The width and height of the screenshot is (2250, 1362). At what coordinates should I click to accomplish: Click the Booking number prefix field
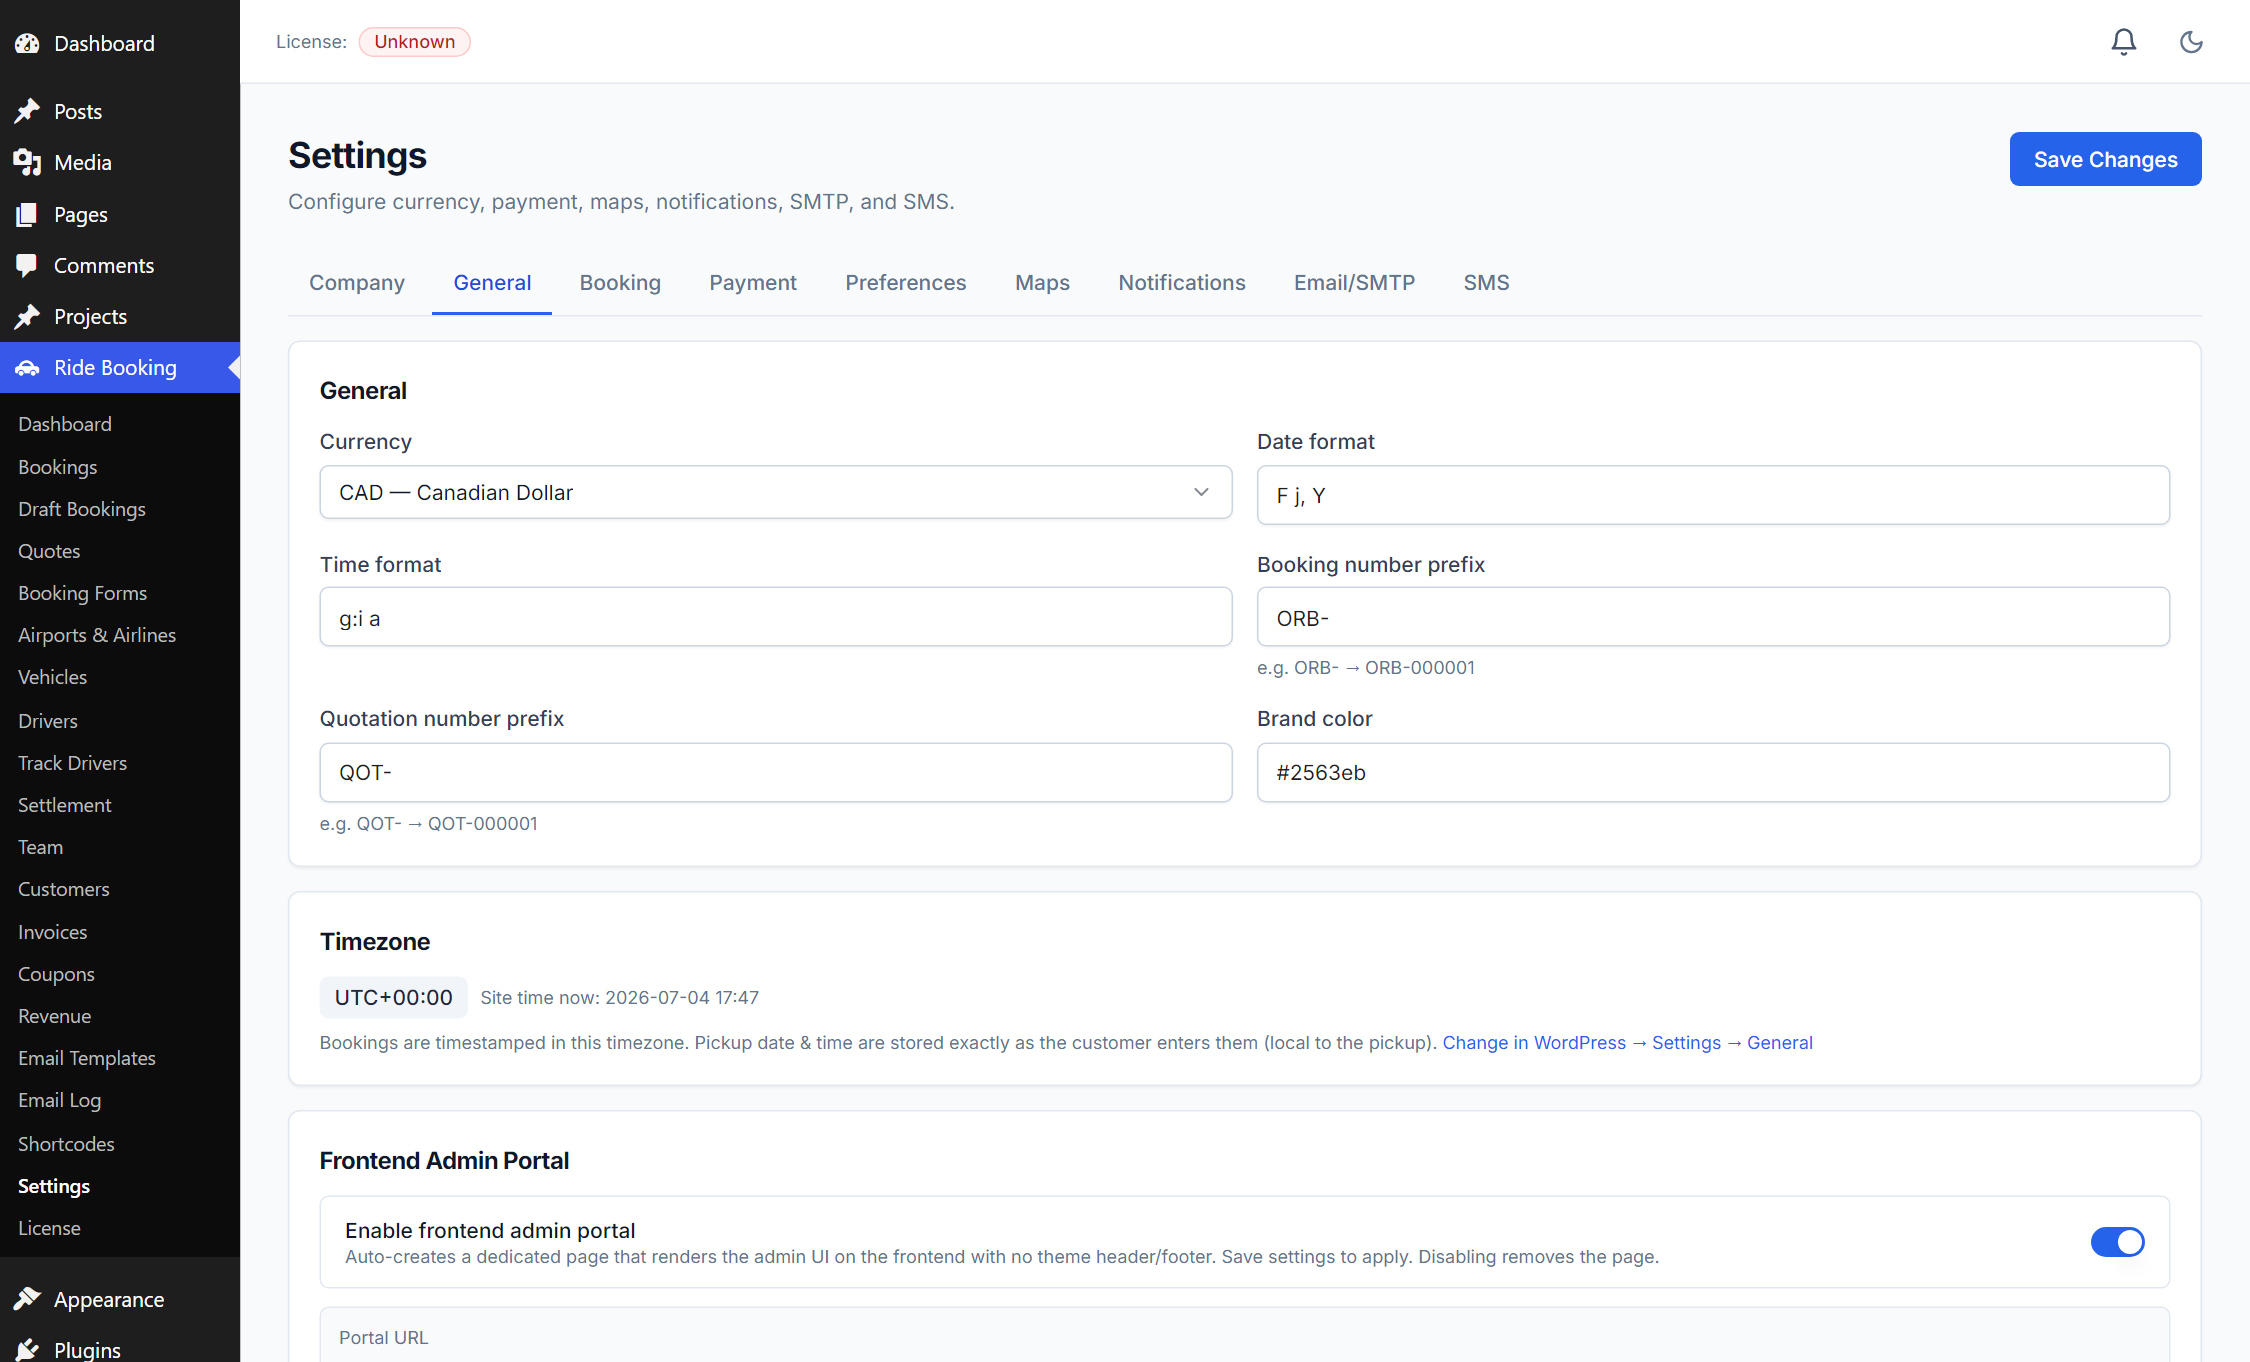(1713, 617)
